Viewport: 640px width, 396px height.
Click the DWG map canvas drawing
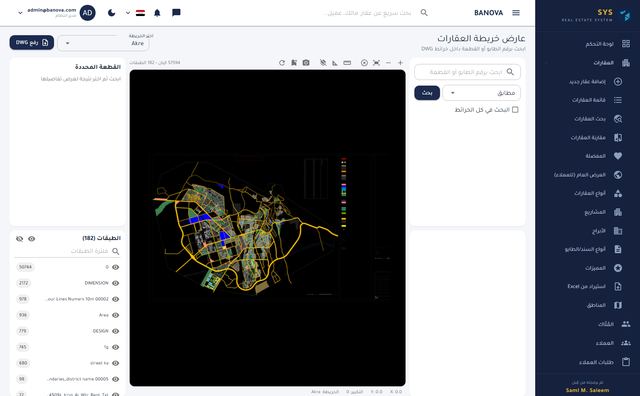(267, 228)
